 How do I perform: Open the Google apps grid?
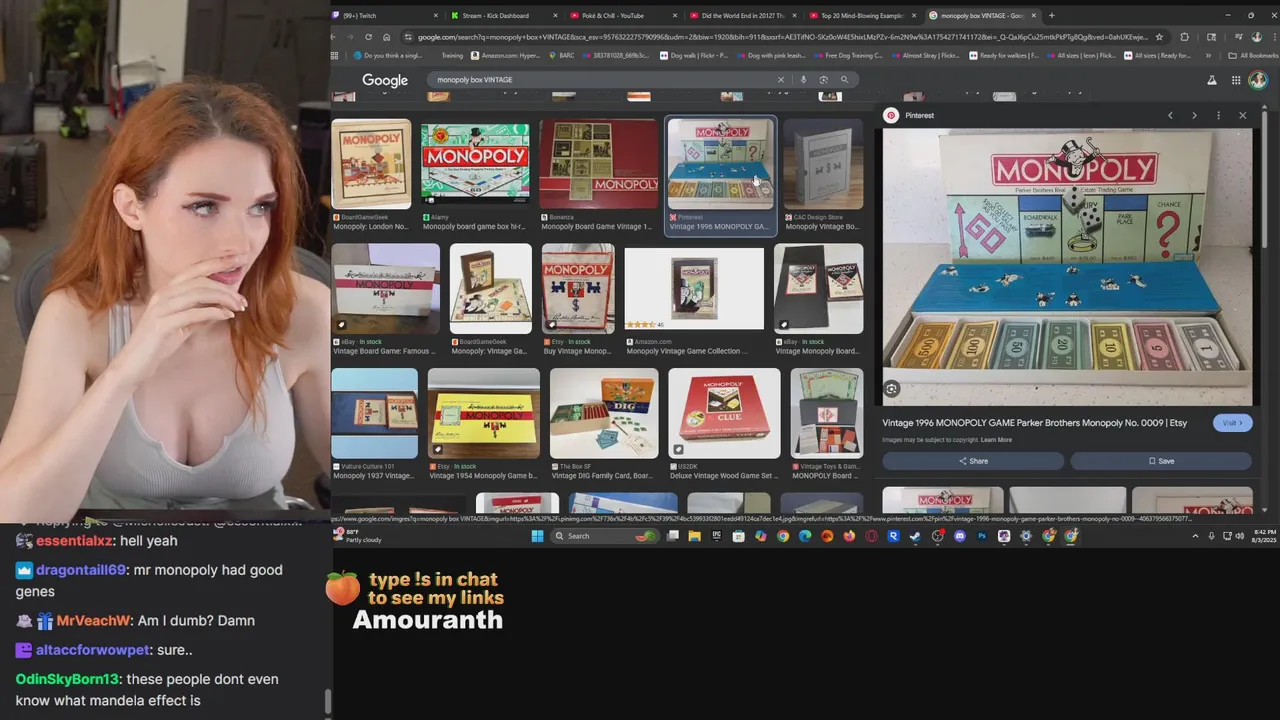coord(1236,80)
